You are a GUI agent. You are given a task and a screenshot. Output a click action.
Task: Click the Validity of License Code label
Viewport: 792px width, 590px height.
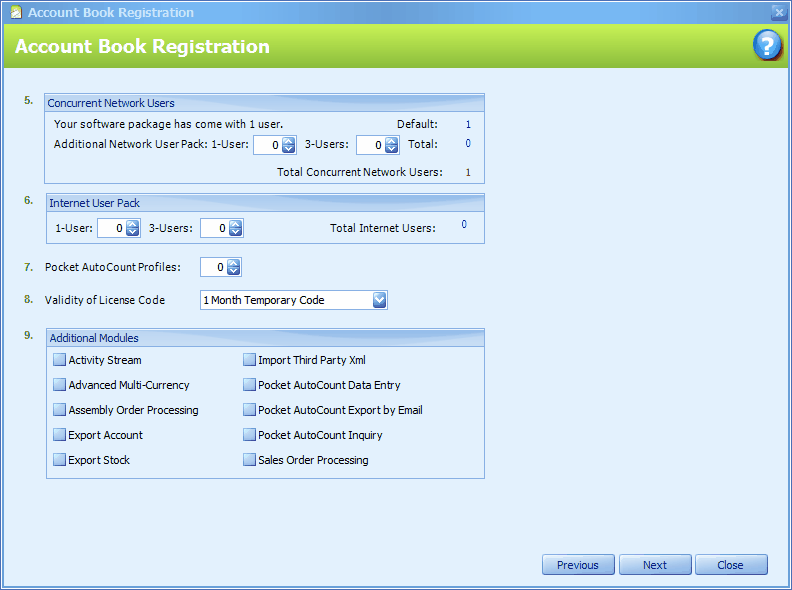tap(105, 300)
